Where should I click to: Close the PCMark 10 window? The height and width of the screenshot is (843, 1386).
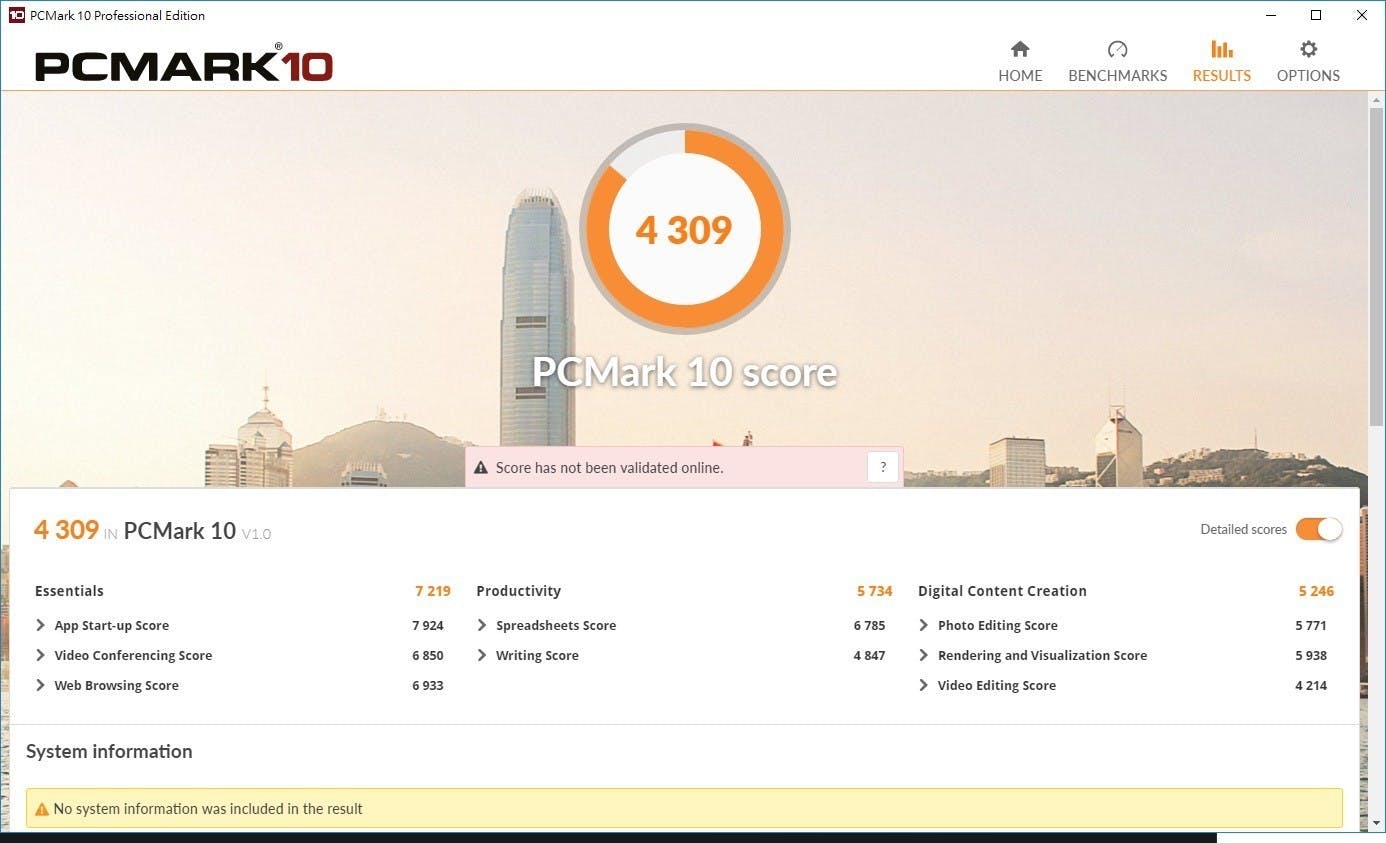1362,15
